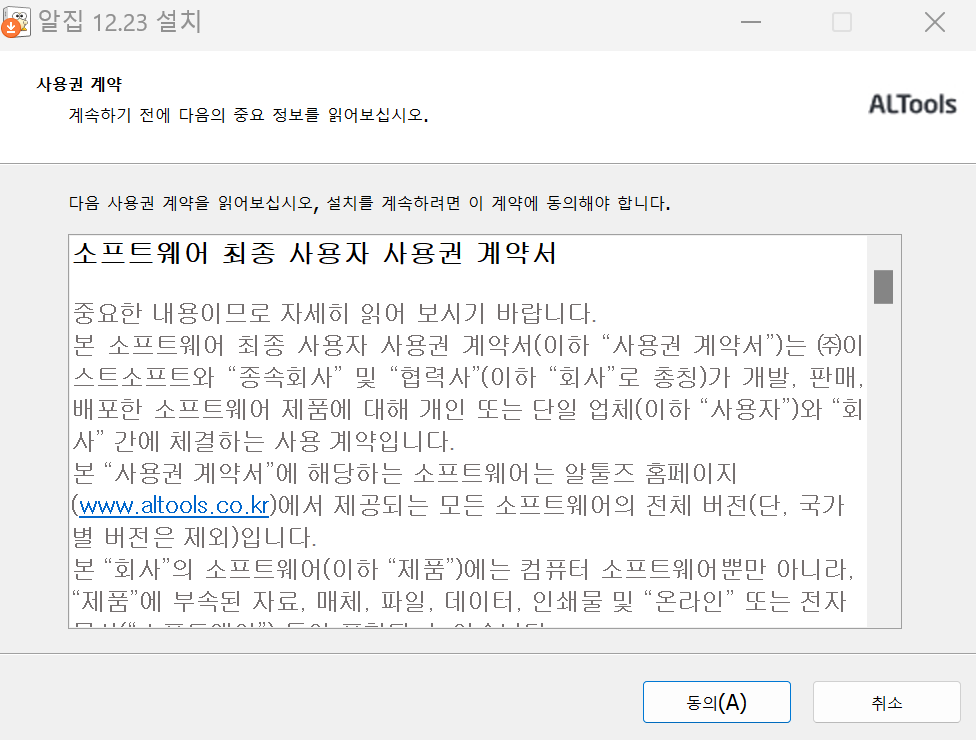
Task: Click the 사용권 계약 heading text
Action: pos(80,84)
